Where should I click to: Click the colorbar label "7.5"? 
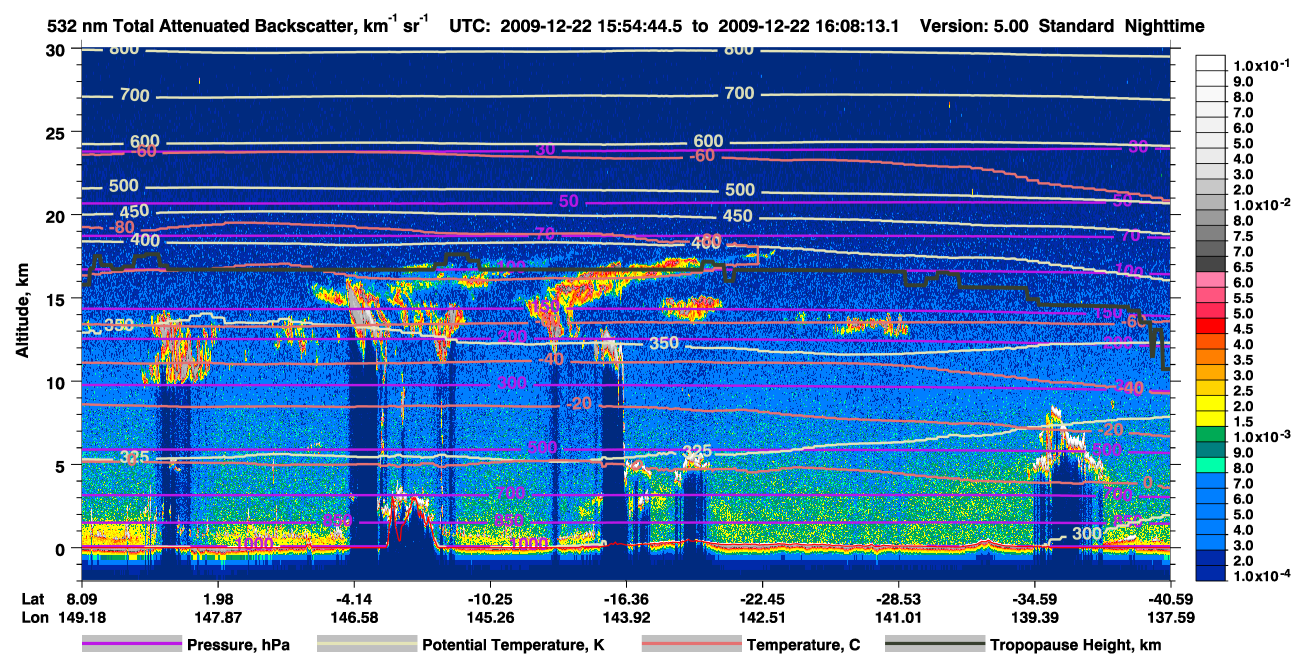click(1242, 236)
